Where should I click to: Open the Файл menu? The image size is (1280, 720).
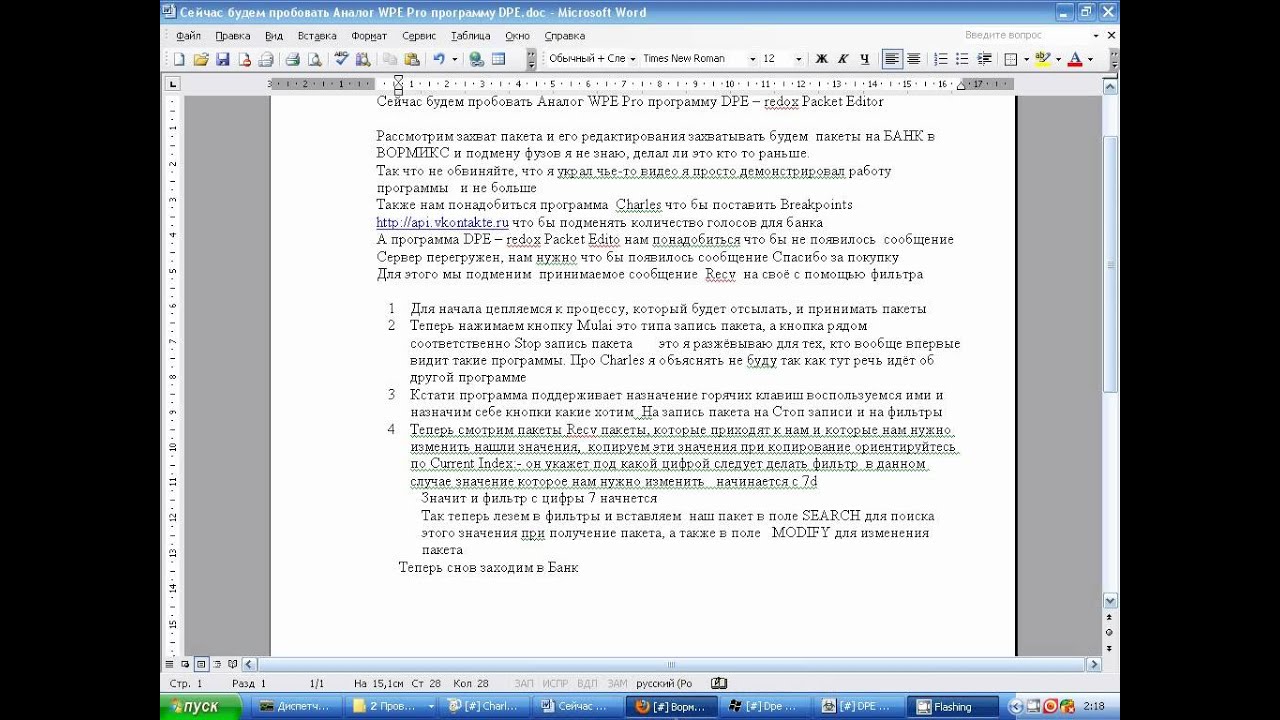pyautogui.click(x=188, y=36)
